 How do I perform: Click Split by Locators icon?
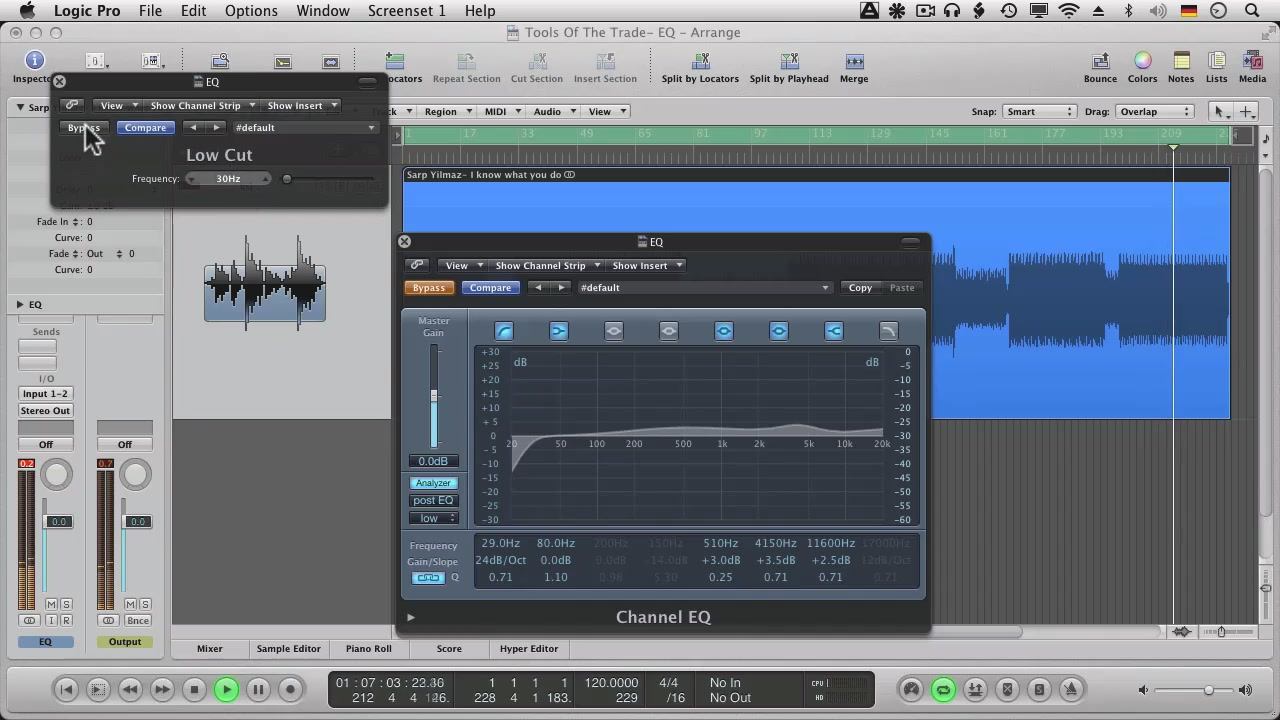click(x=700, y=62)
